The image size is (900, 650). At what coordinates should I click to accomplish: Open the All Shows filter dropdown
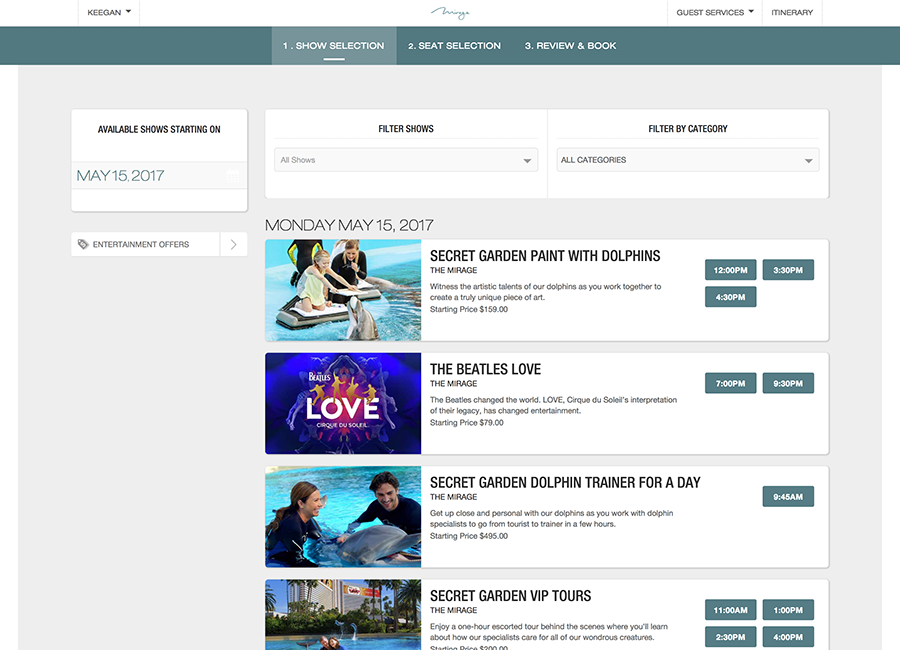pos(406,160)
